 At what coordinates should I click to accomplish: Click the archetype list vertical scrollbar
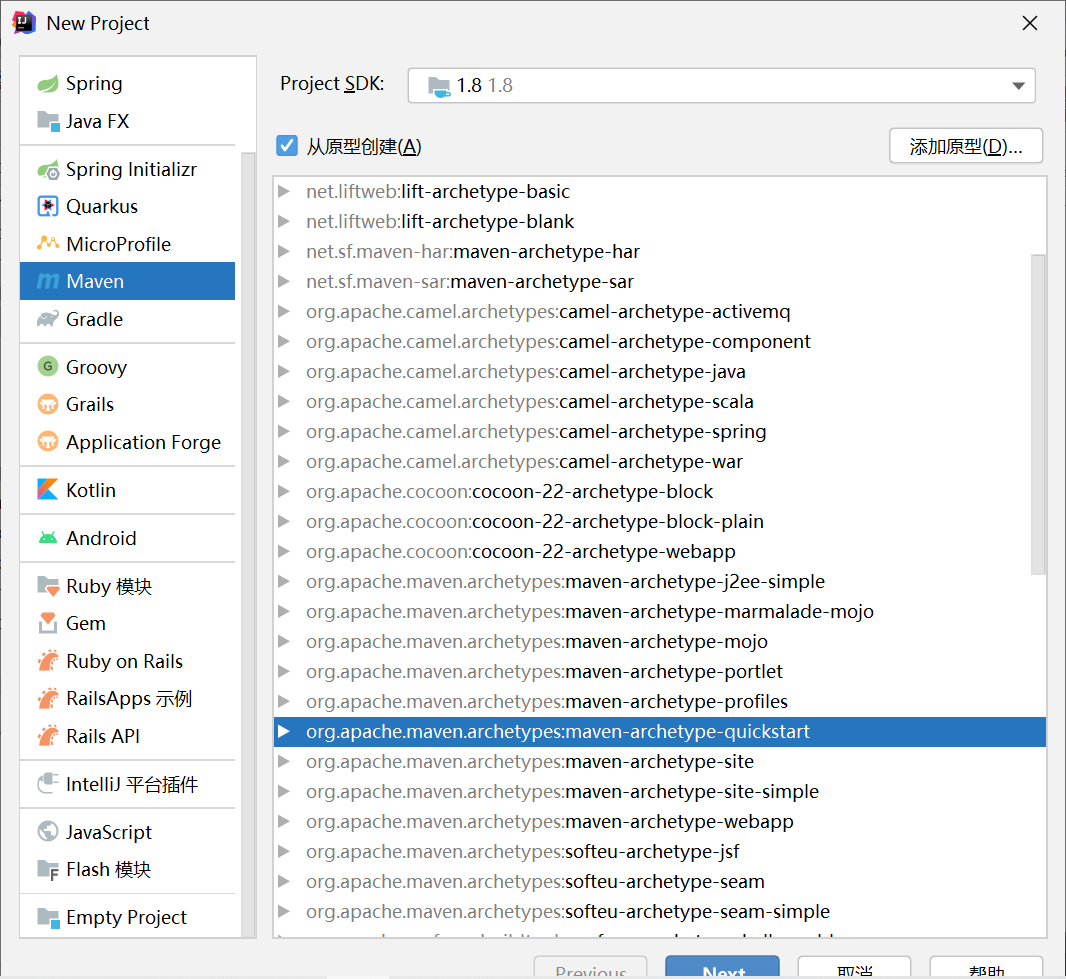pyautogui.click(x=1037, y=415)
